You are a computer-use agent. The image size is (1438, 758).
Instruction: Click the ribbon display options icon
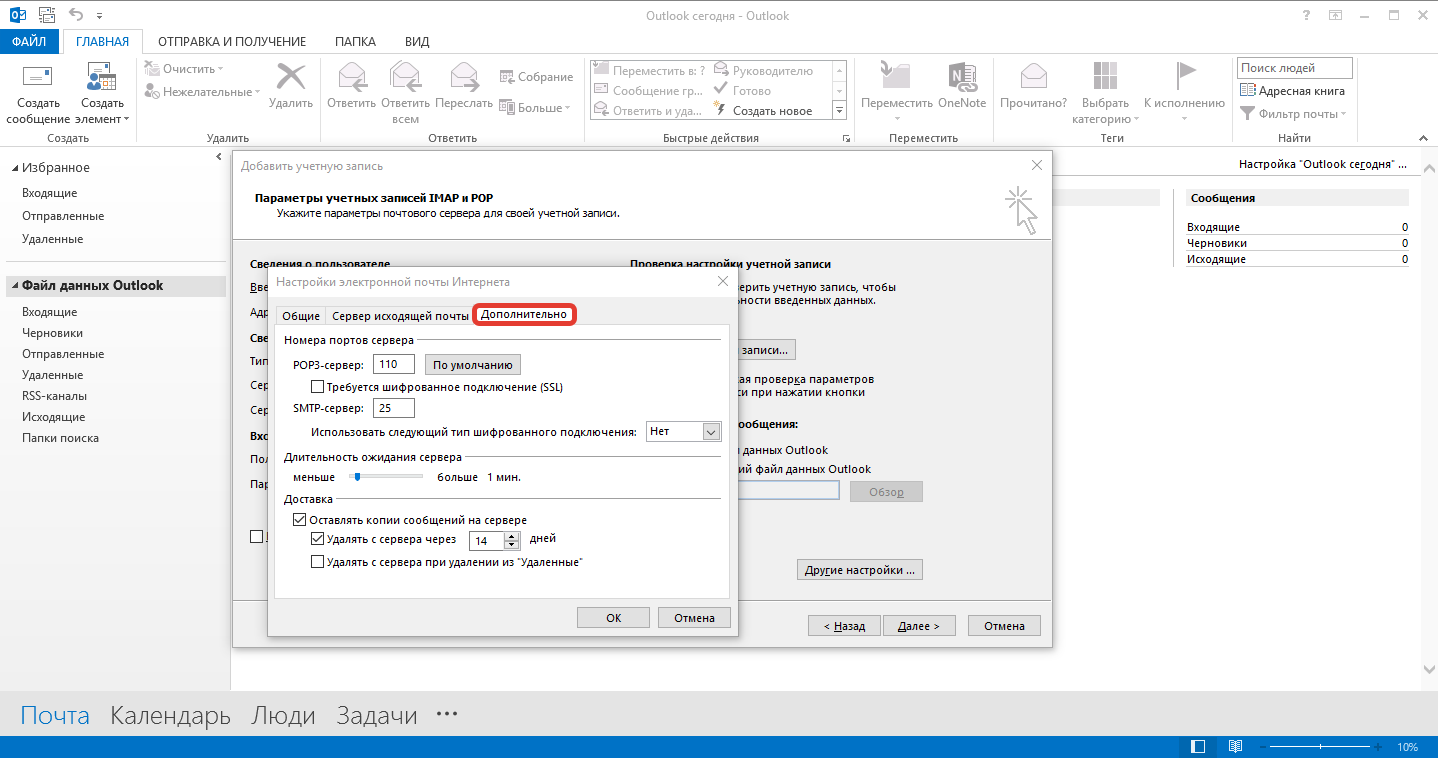pos(1335,15)
